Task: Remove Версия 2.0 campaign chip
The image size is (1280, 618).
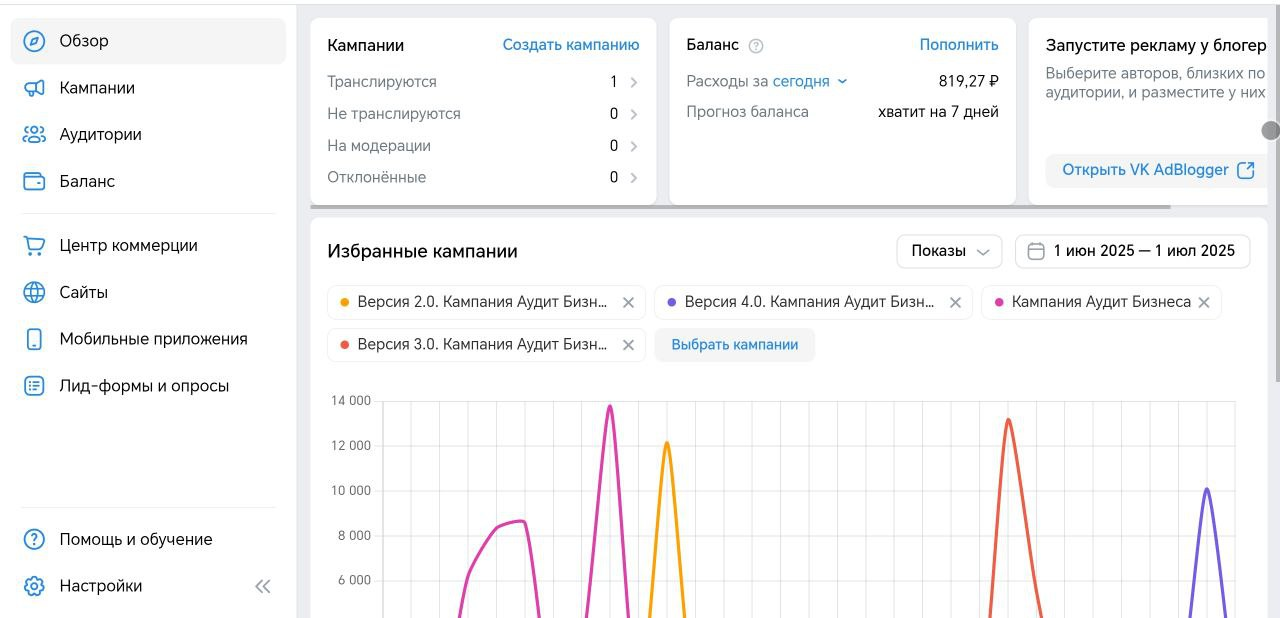Action: pos(628,302)
